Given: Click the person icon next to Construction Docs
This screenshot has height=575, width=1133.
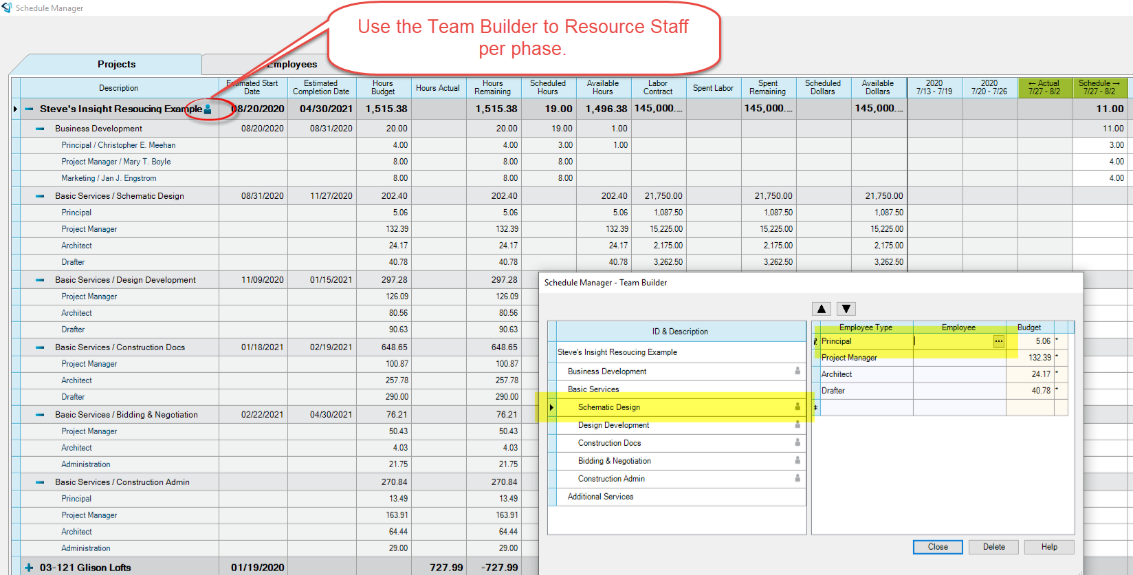Looking at the screenshot, I should 797,443.
